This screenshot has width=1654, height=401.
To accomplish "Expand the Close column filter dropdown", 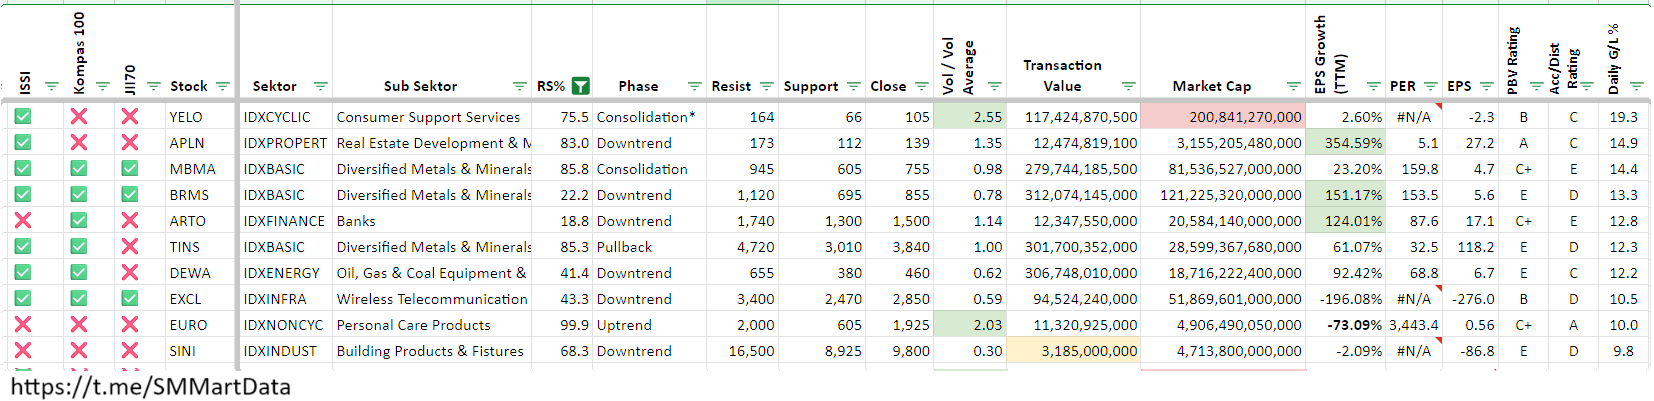I will coord(921,86).
